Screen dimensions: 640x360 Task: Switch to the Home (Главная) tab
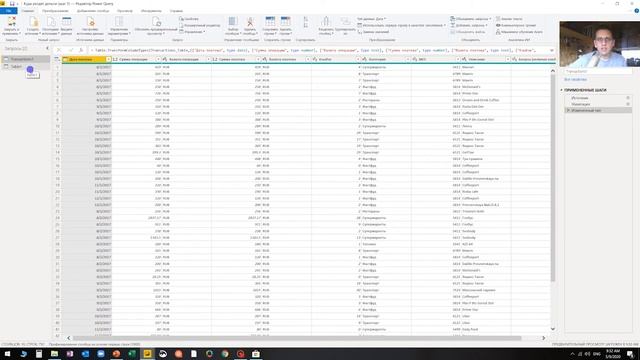(x=28, y=11)
